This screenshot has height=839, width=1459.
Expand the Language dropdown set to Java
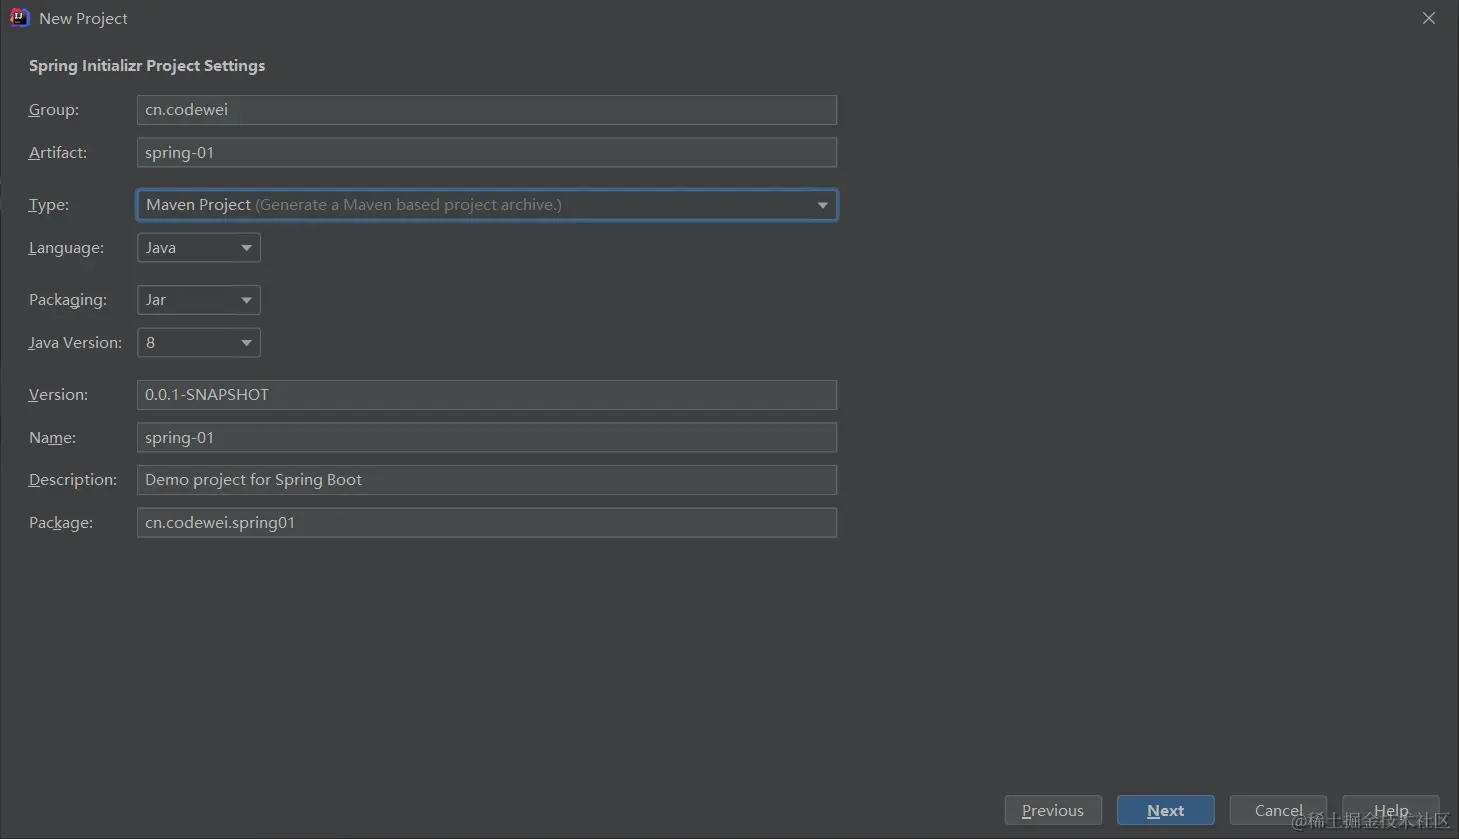click(x=199, y=248)
